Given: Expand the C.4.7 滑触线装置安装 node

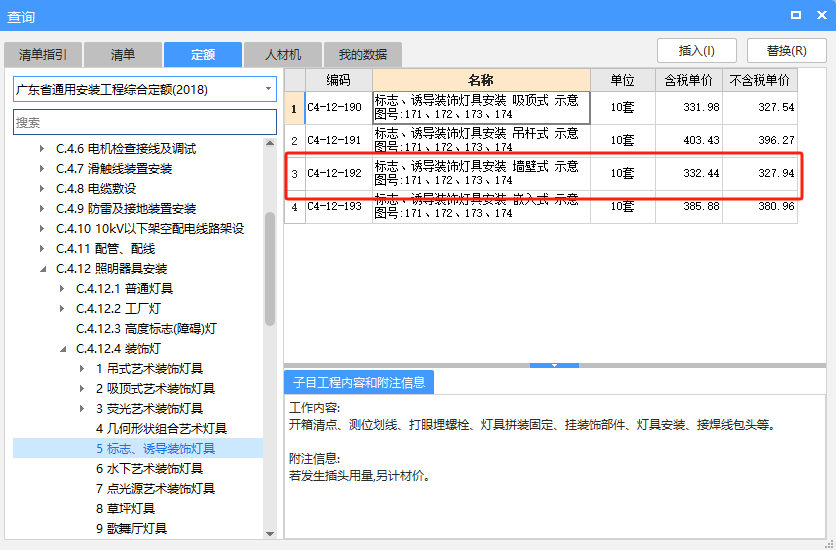Looking at the screenshot, I should click(x=42, y=169).
